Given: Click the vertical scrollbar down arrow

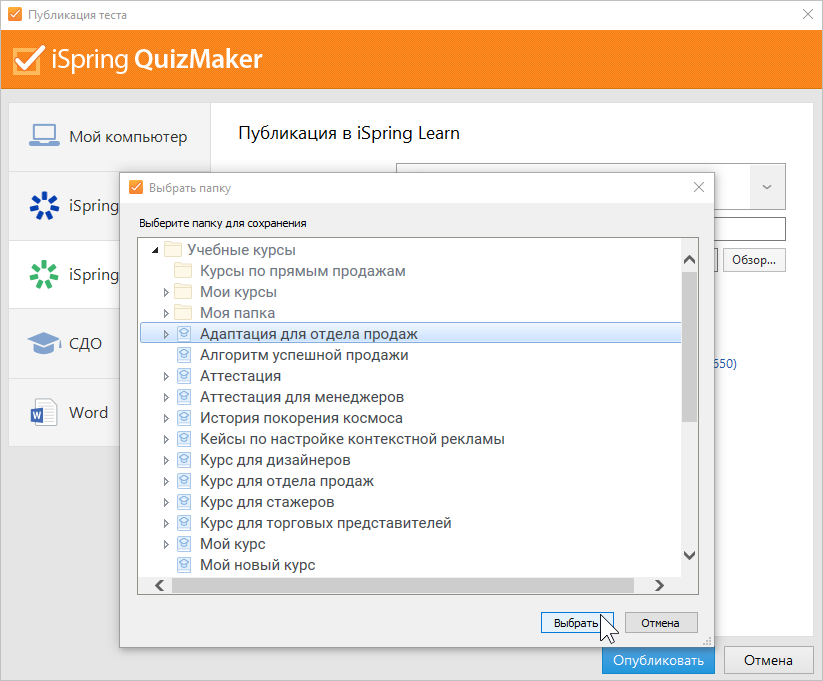Looking at the screenshot, I should [689, 555].
